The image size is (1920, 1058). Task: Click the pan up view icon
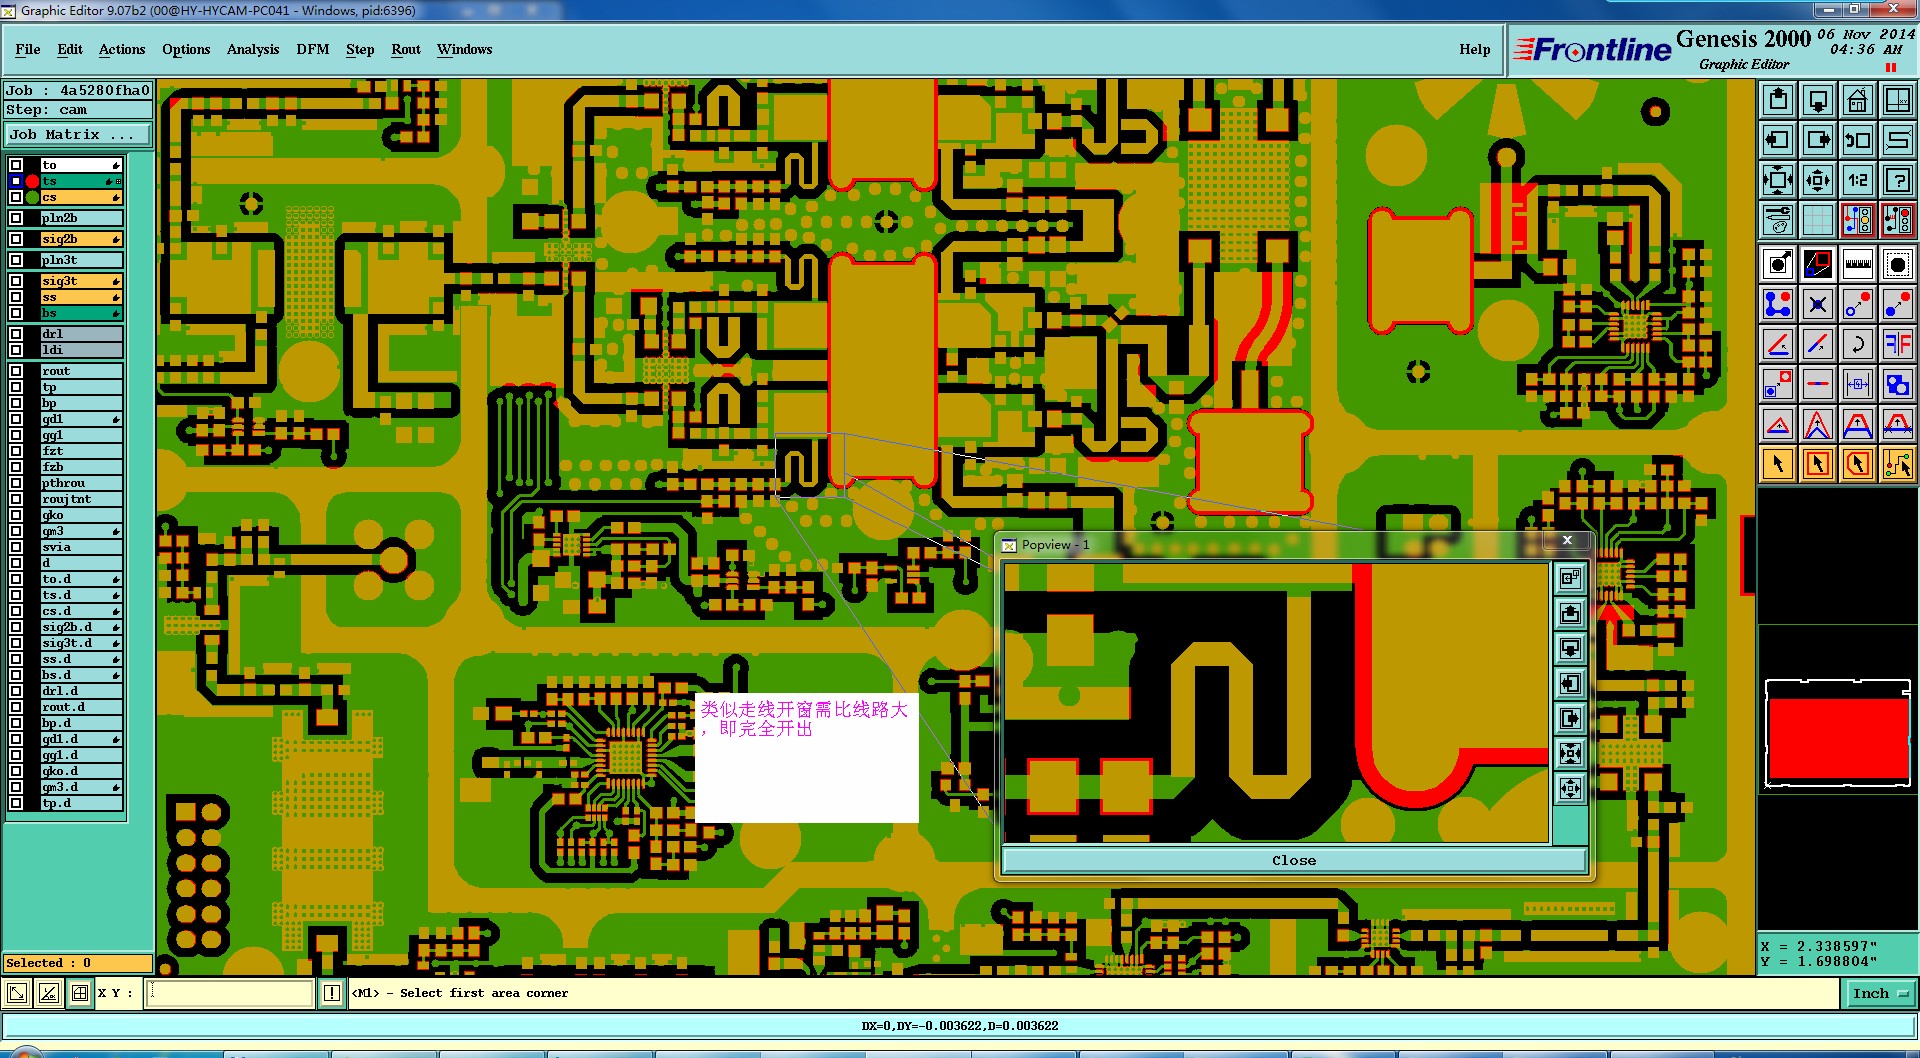[1778, 100]
